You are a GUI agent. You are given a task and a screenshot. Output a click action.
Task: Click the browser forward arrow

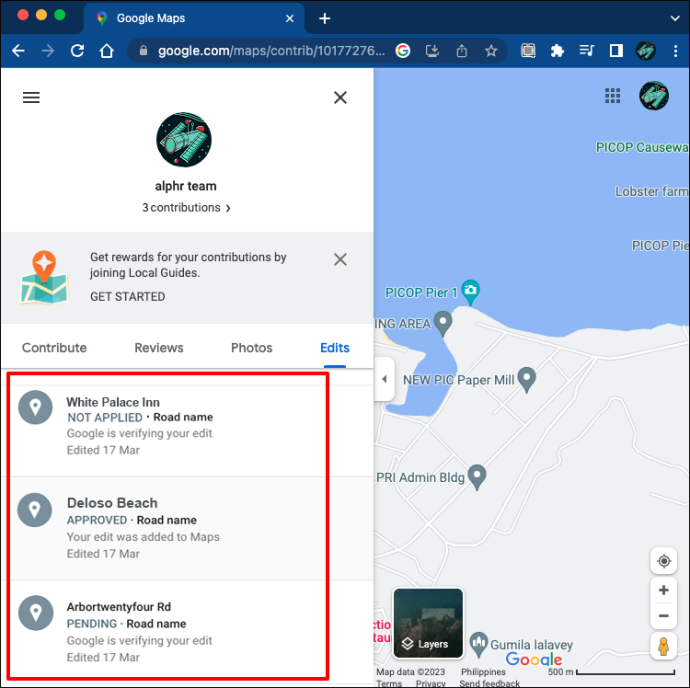click(x=48, y=51)
